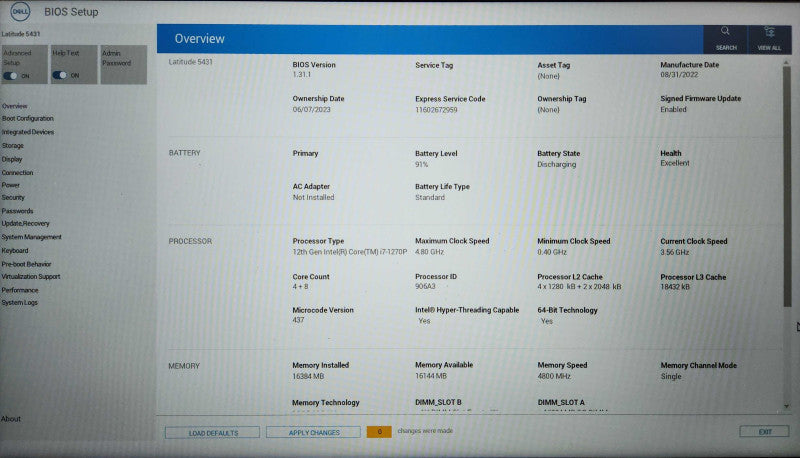Click the scrollbar down arrow

[x=786, y=406]
